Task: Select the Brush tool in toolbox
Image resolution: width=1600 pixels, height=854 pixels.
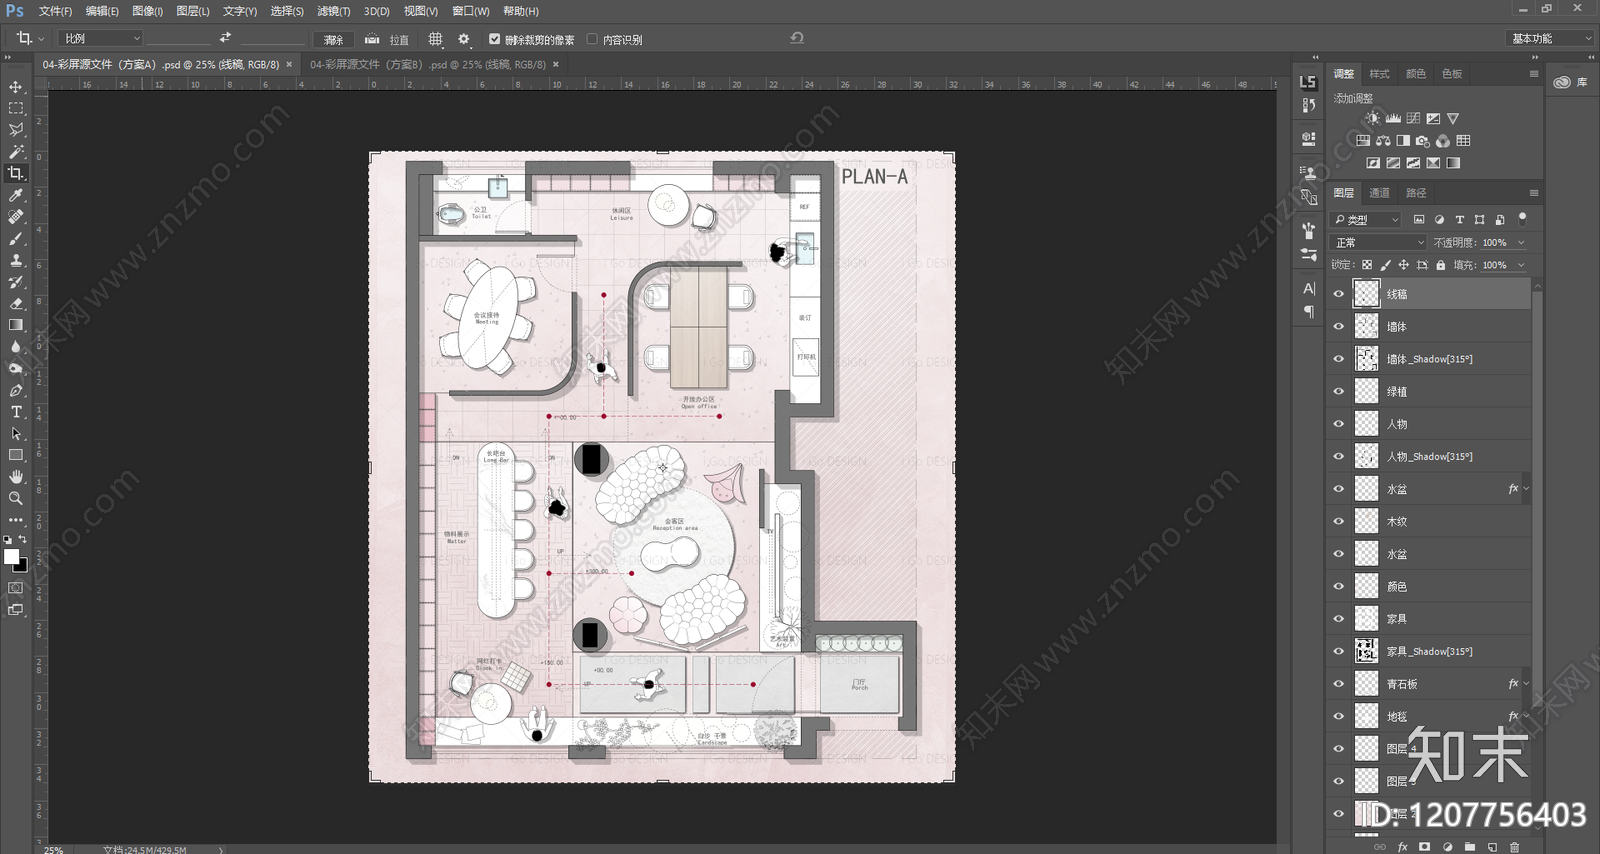Action: 16,238
